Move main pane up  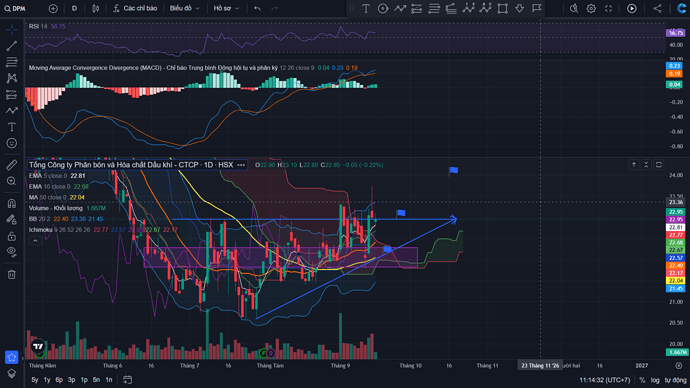coord(634,165)
